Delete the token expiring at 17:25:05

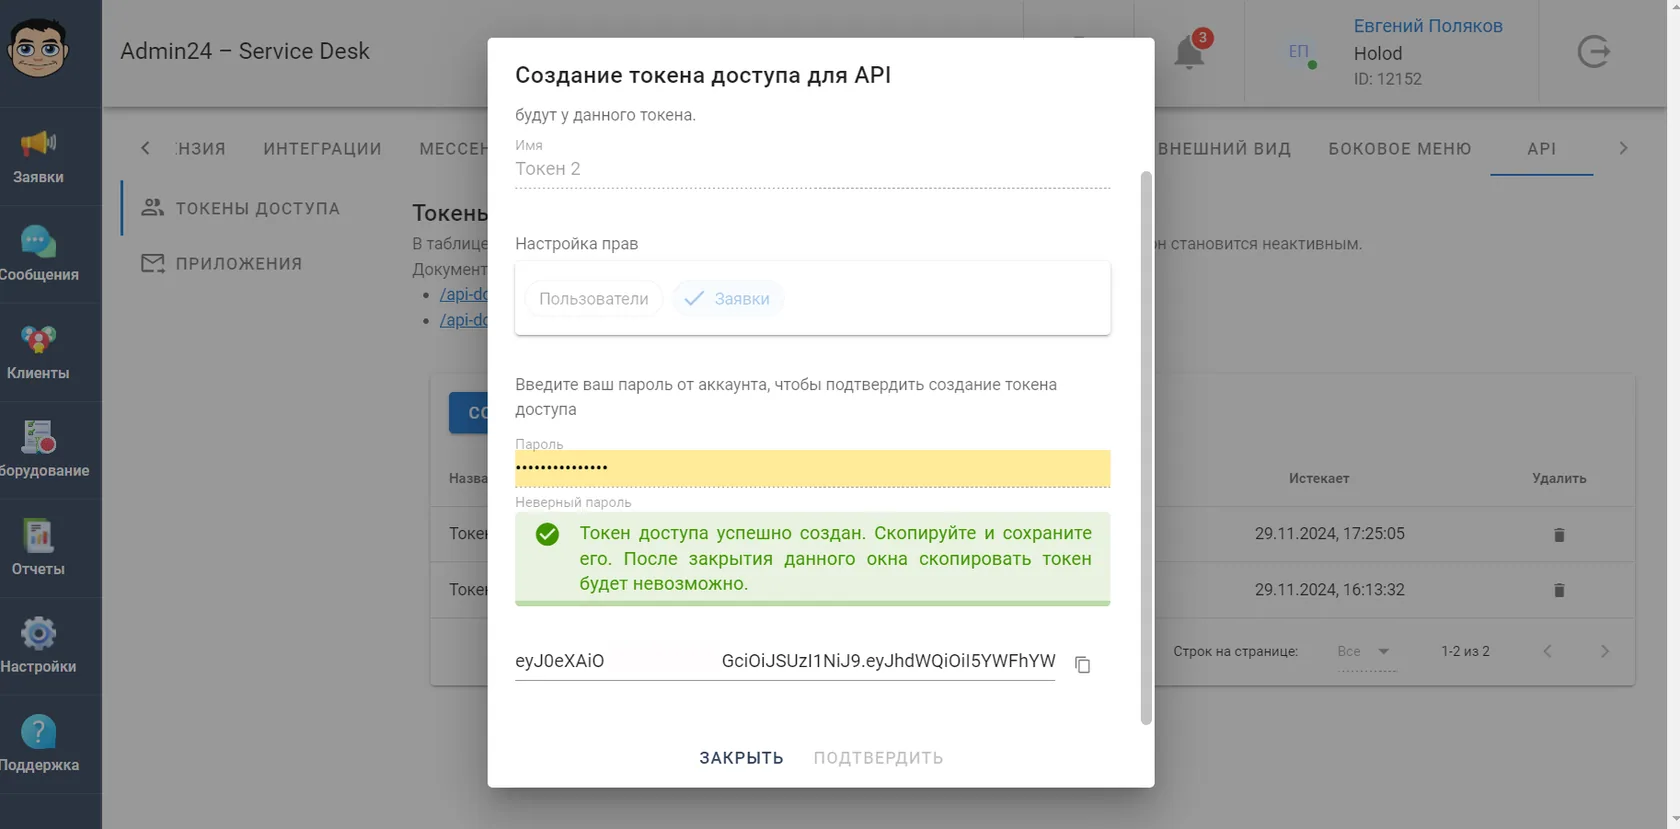click(1559, 535)
